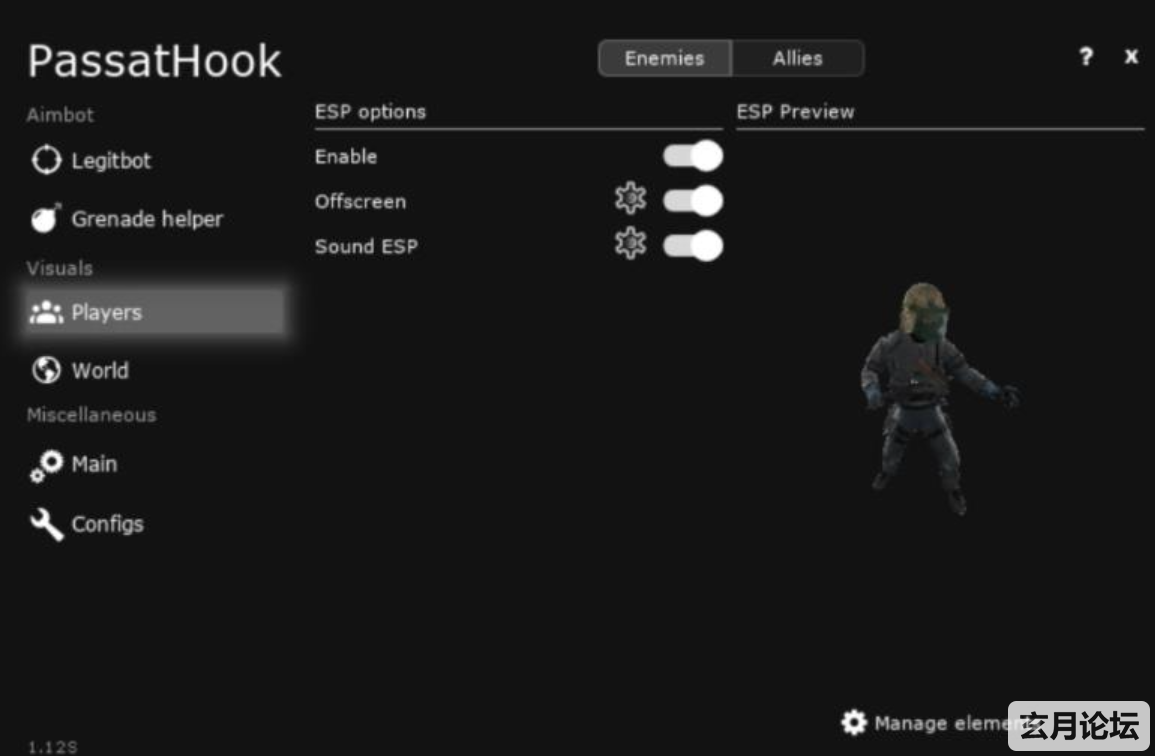Open the World visuals label
This screenshot has width=1155, height=756.
(x=100, y=370)
